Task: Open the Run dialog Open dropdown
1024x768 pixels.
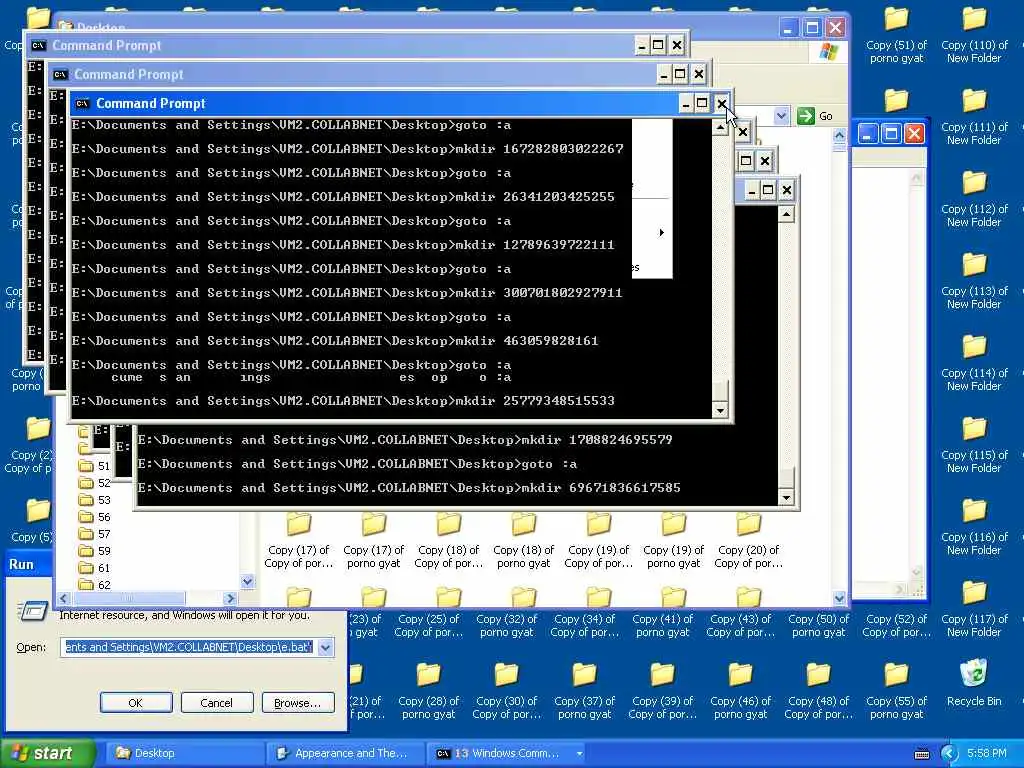Action: (325, 647)
